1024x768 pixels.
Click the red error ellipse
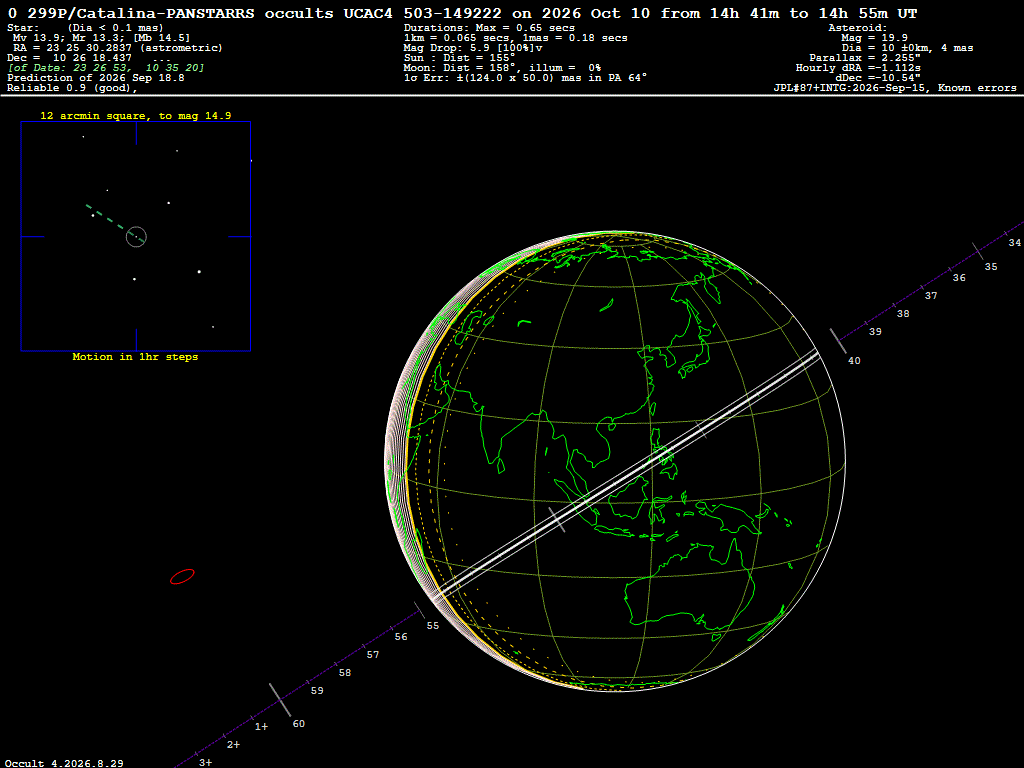(x=182, y=577)
